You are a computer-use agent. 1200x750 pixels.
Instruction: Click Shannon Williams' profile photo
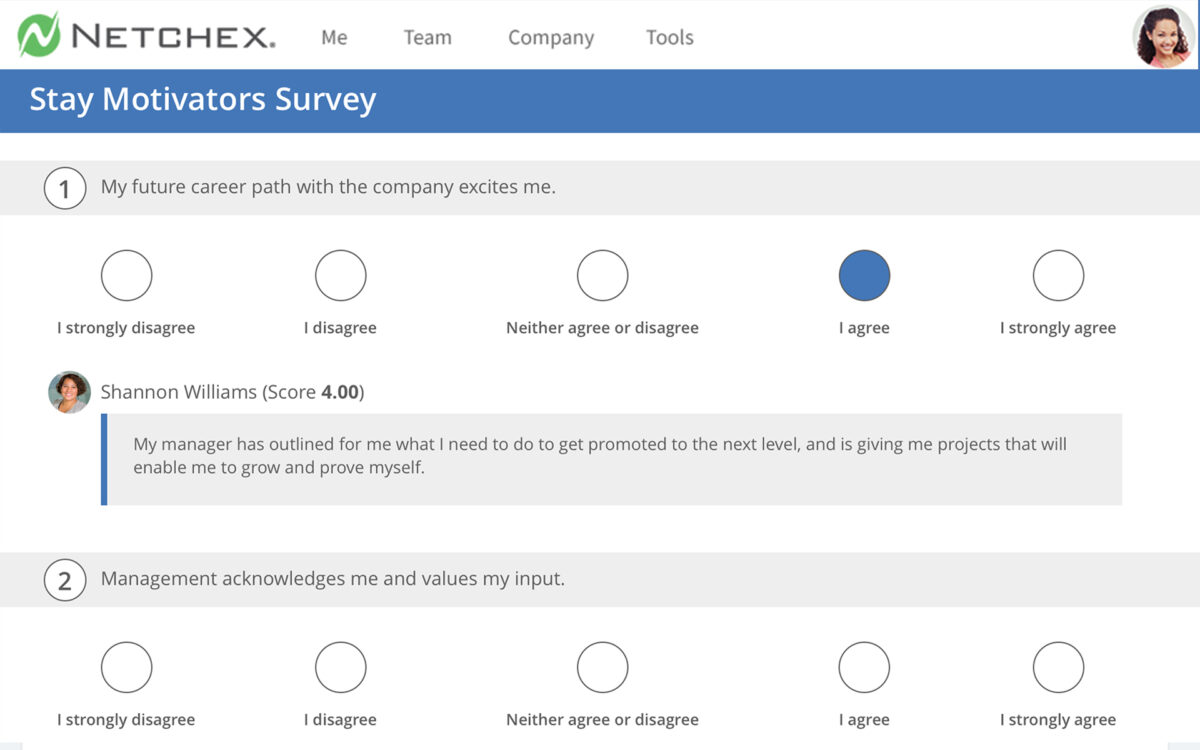(x=70, y=392)
